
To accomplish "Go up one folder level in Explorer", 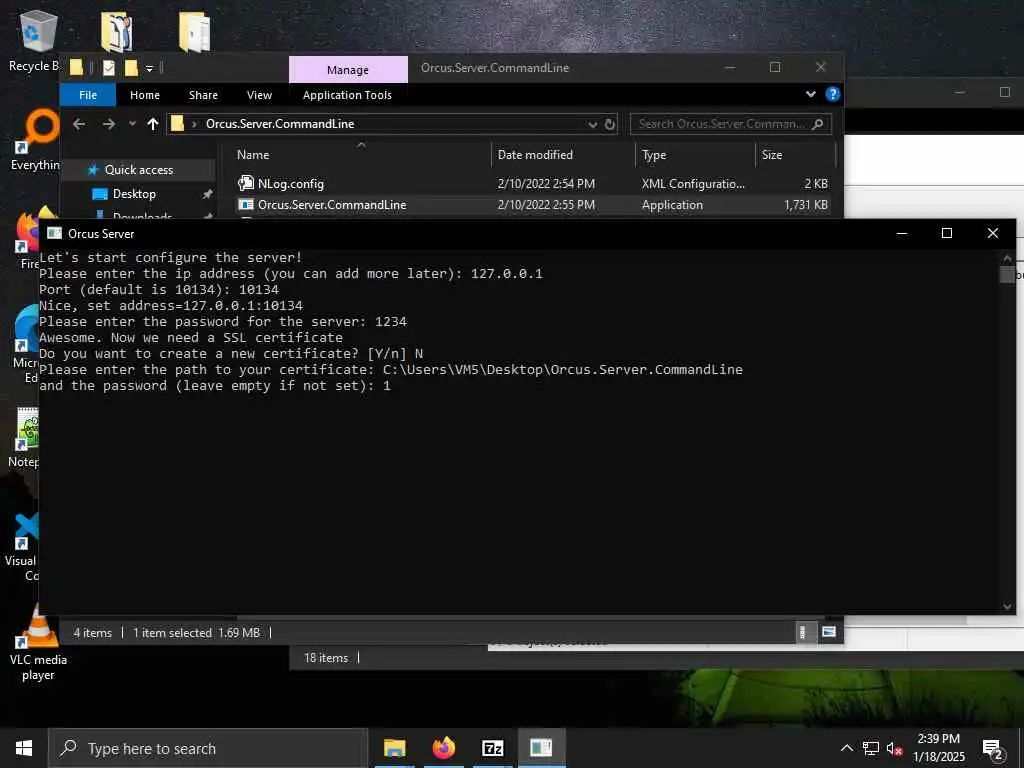I will 153,124.
